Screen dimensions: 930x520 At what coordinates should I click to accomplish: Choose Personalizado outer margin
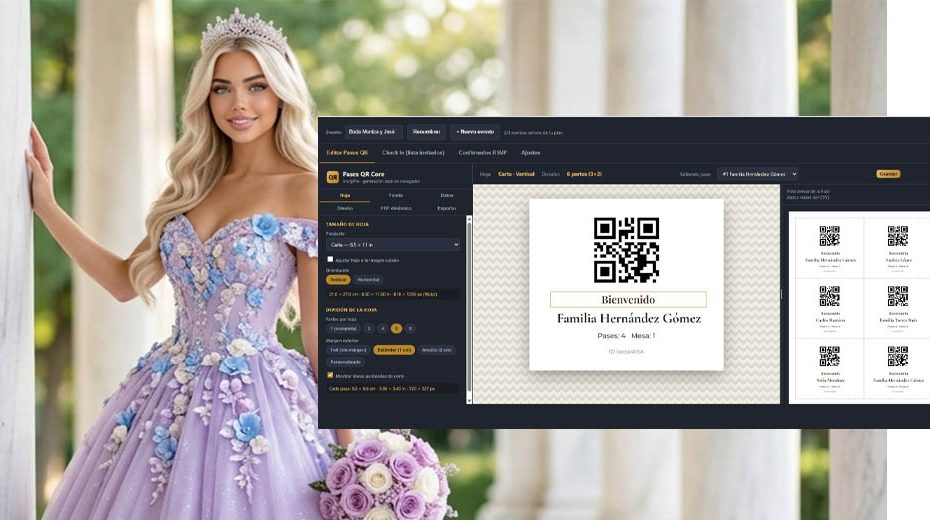pos(345,362)
